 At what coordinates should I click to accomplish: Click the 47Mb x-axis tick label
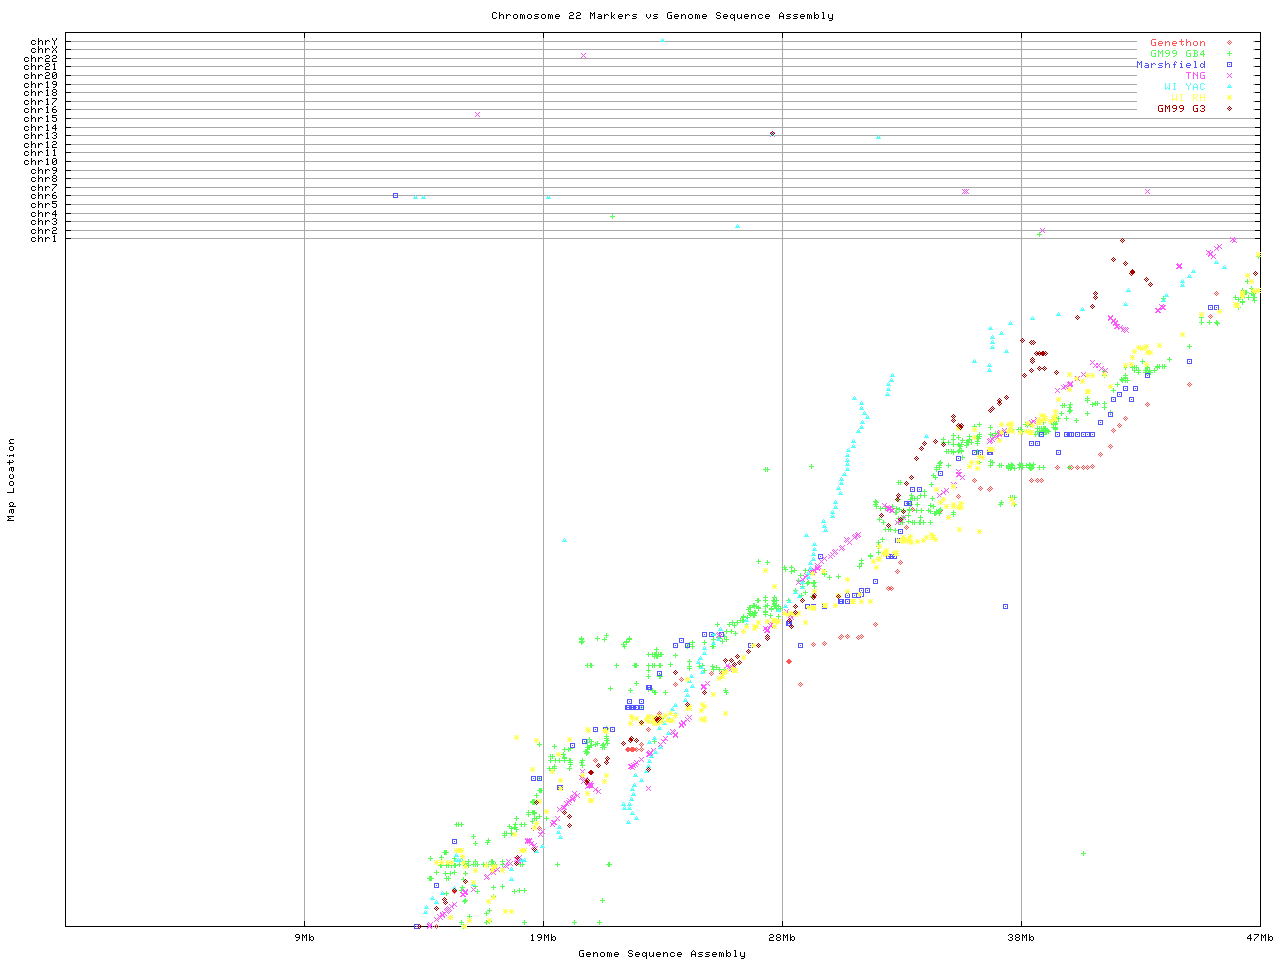click(x=1259, y=937)
